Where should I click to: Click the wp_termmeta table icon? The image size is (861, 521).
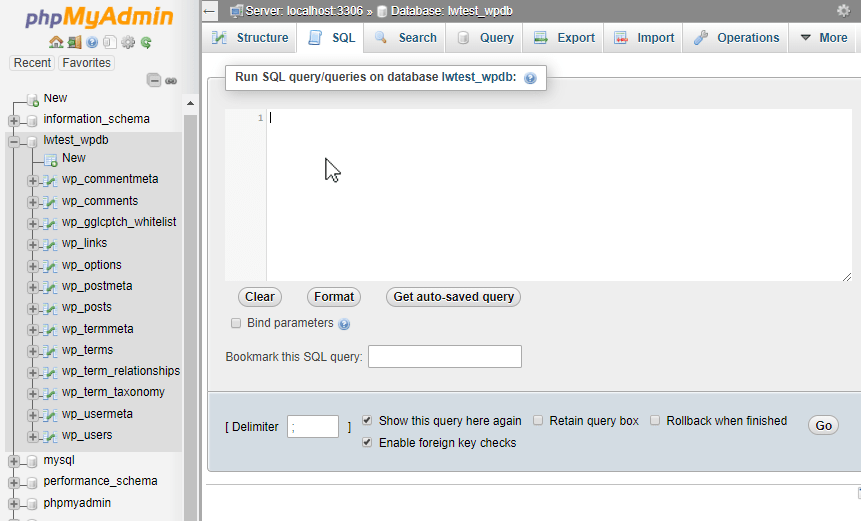[x=50, y=330]
